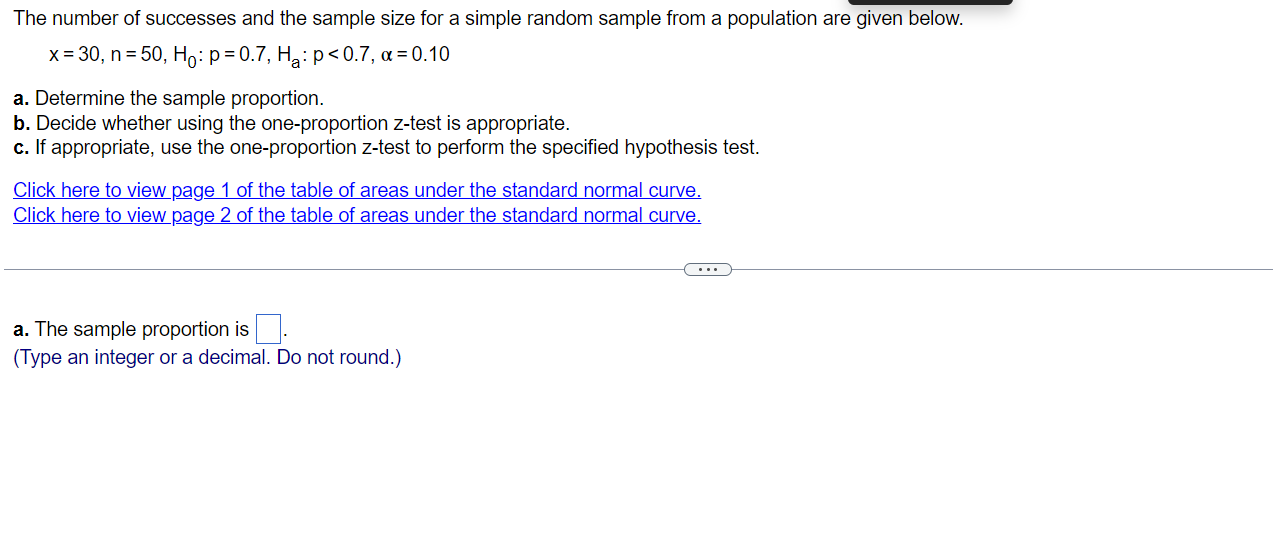
Task: Click the problem statement's first sentence
Action: [x=488, y=19]
